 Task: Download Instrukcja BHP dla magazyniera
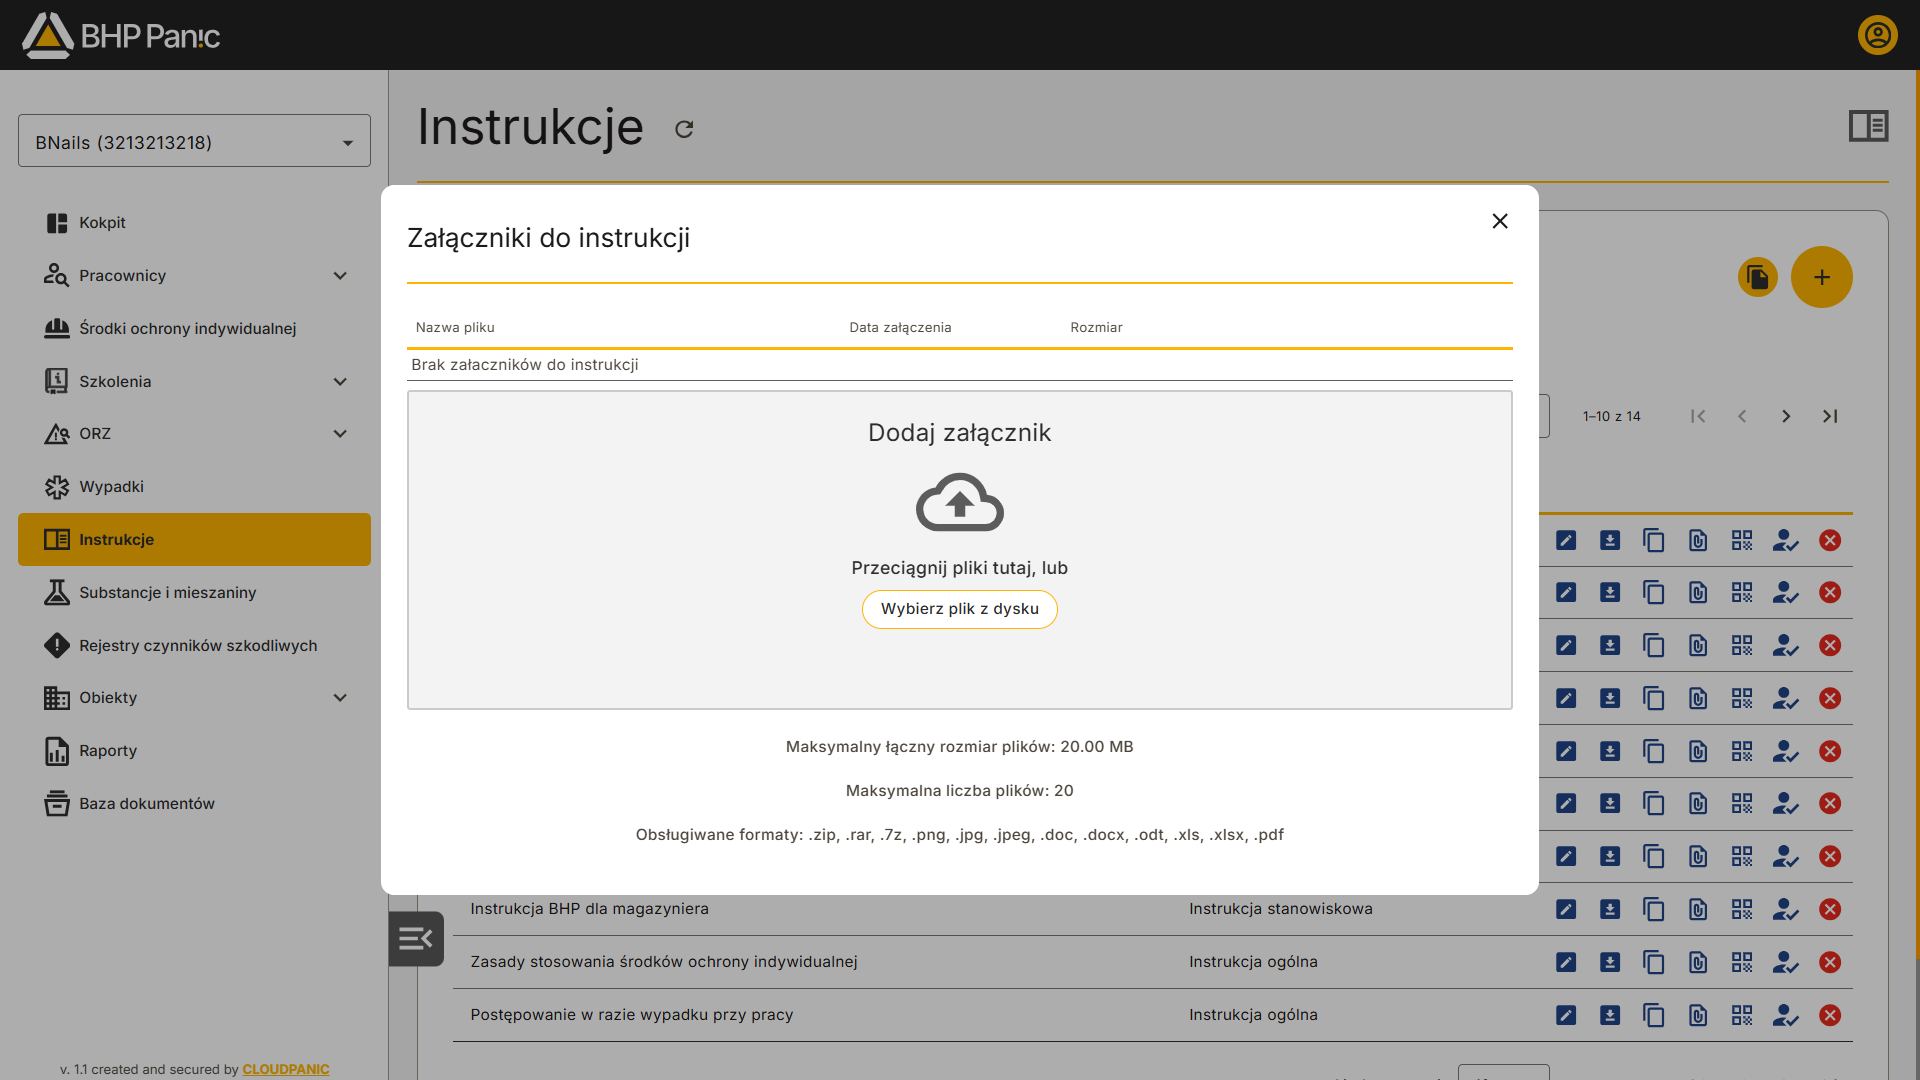click(x=1610, y=909)
